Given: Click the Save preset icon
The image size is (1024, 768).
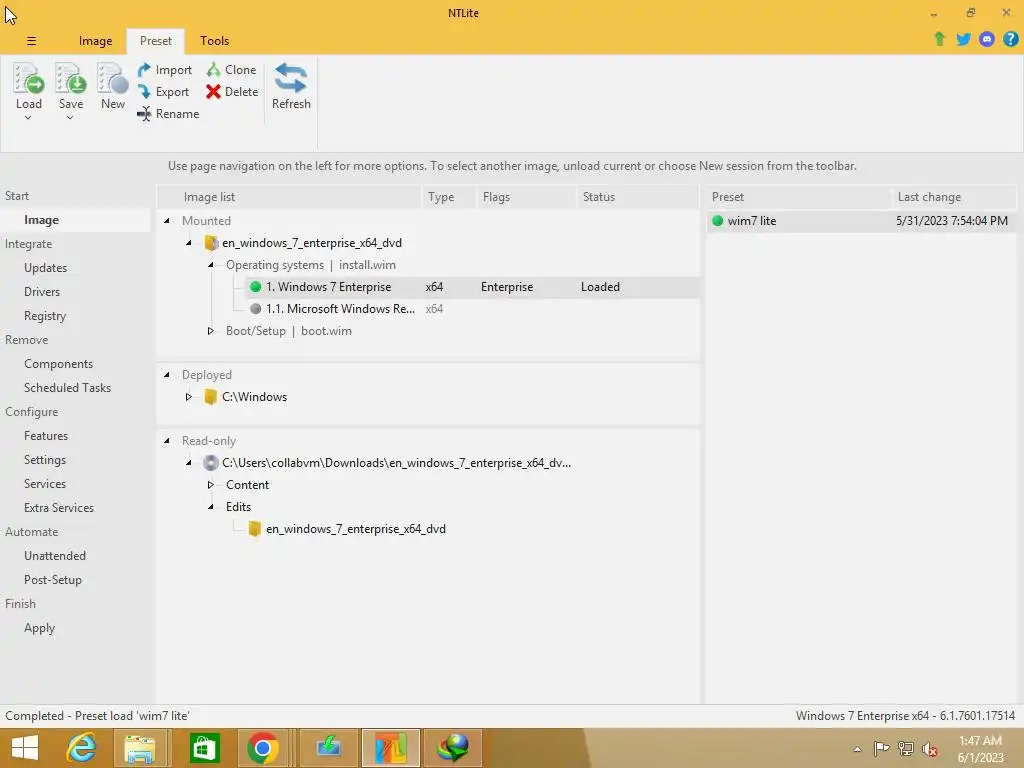Looking at the screenshot, I should [x=71, y=78].
